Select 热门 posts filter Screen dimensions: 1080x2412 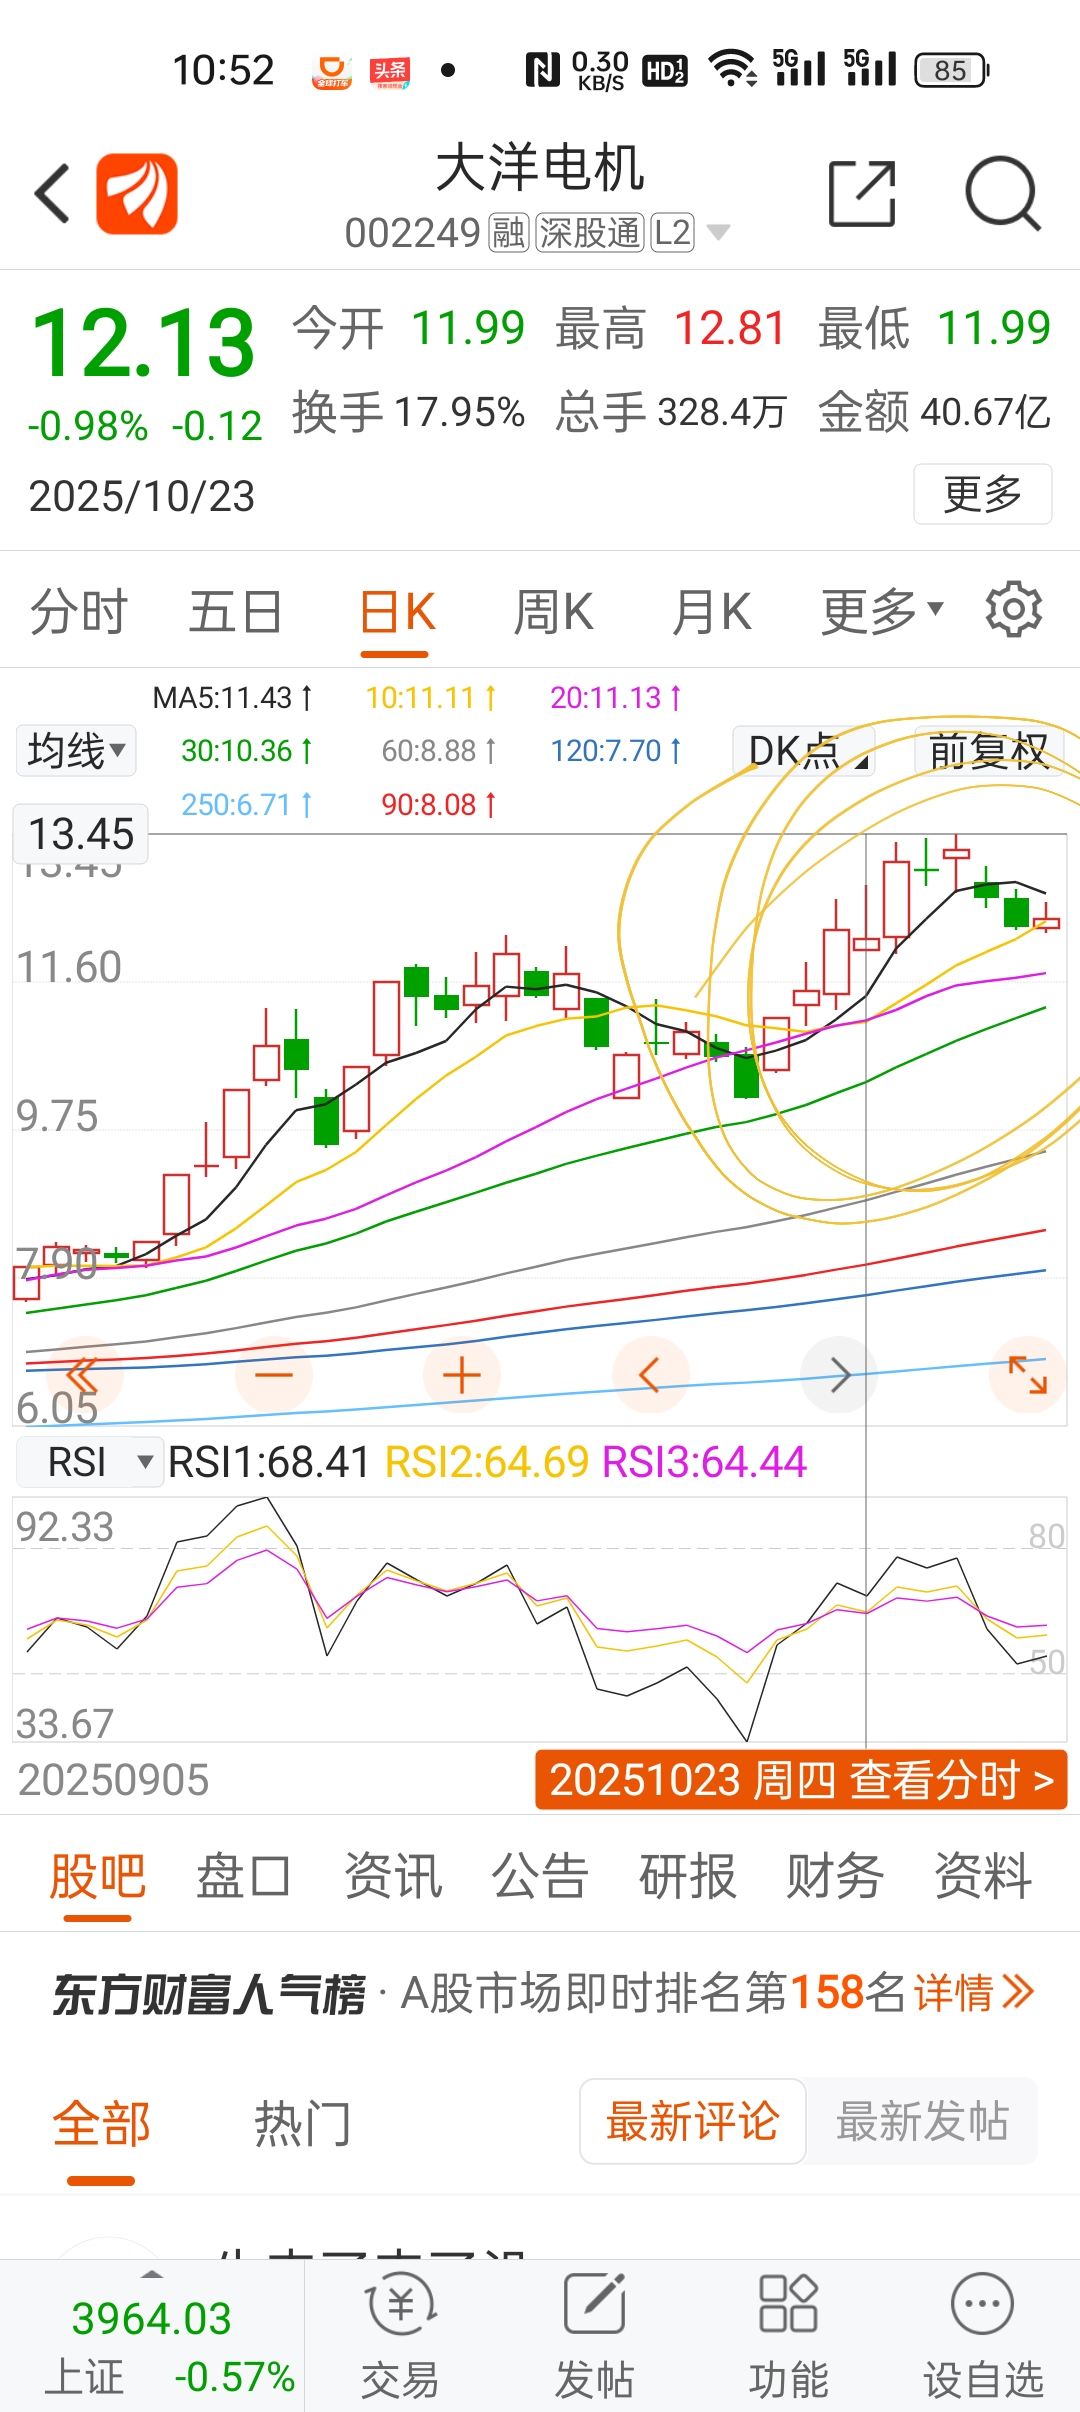coord(302,2123)
